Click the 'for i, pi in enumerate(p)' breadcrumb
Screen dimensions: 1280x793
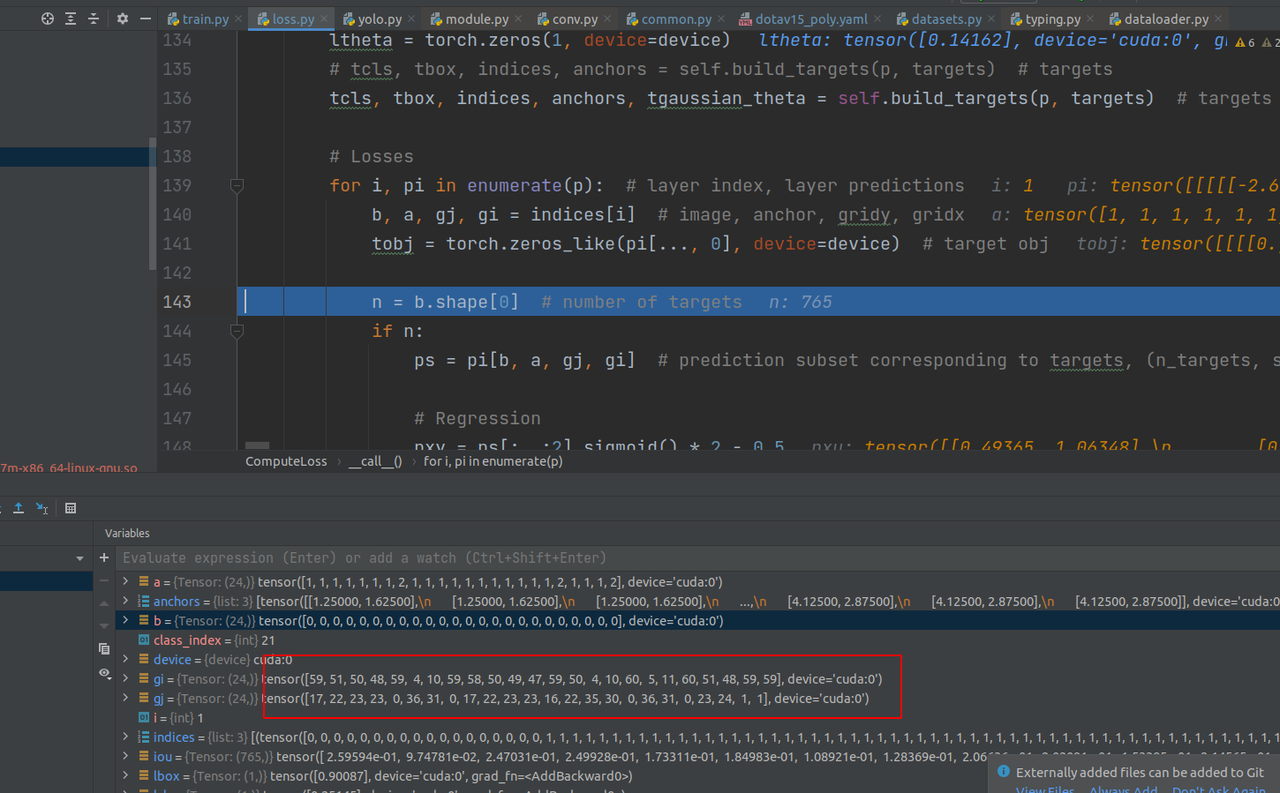coord(492,461)
